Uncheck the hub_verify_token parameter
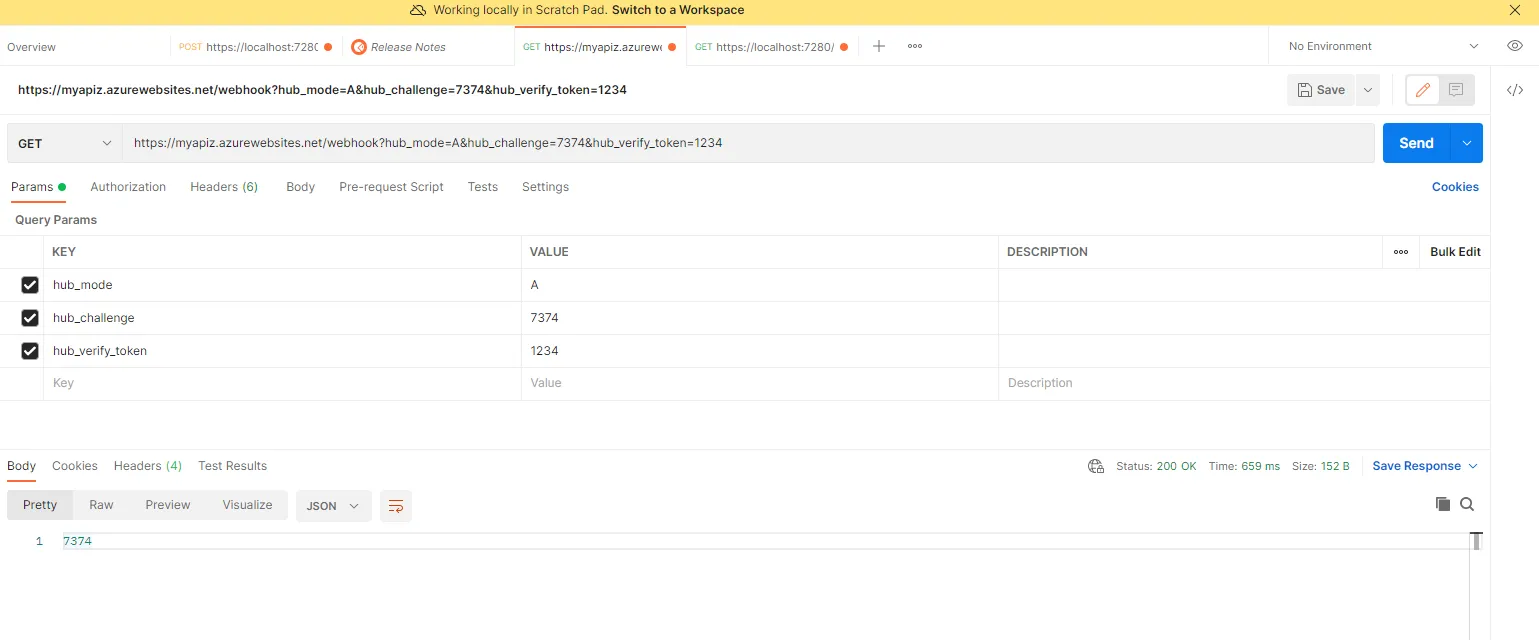1539x640 pixels. tap(30, 351)
